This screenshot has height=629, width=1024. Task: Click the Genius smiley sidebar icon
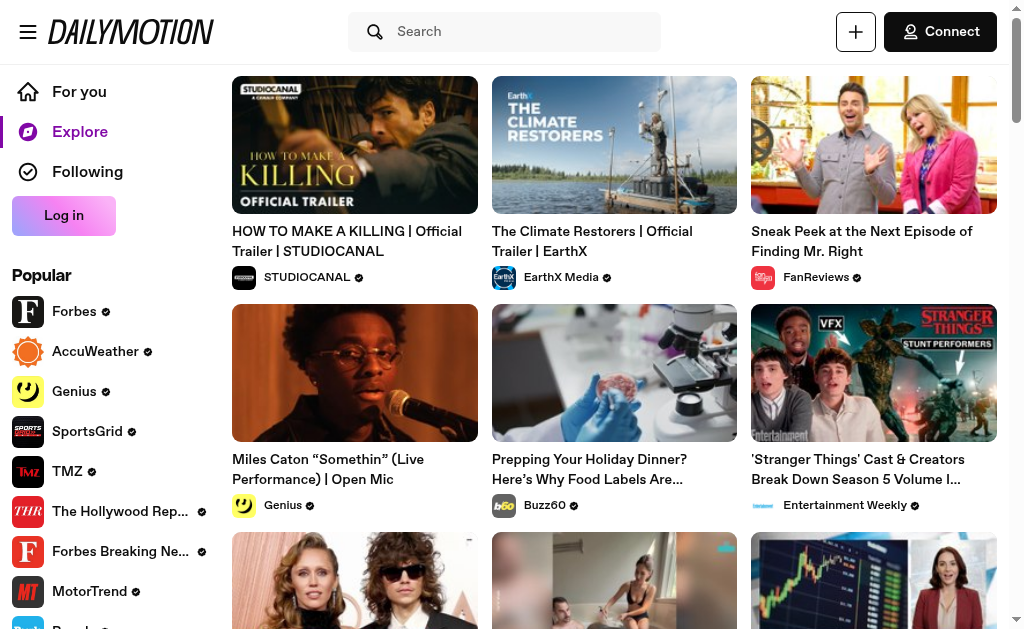coord(28,392)
